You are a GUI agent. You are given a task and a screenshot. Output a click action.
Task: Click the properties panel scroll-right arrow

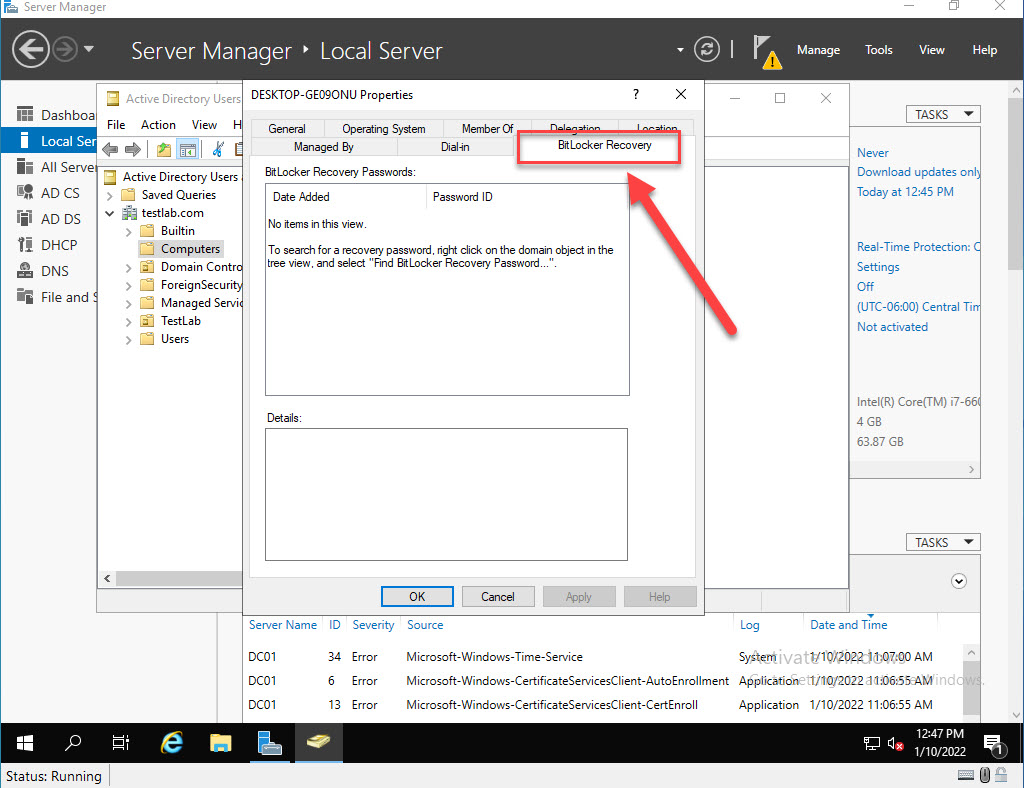point(971,469)
